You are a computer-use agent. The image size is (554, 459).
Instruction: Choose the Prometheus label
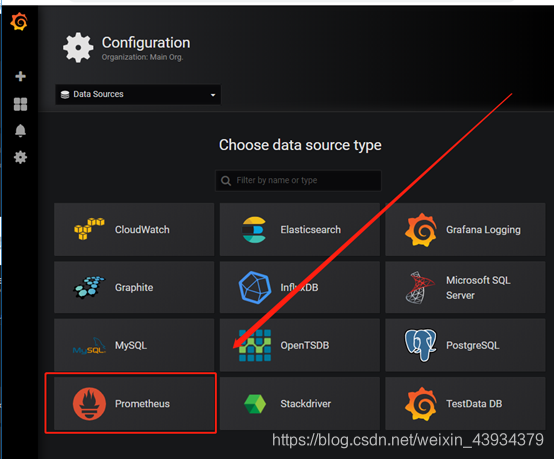point(142,404)
